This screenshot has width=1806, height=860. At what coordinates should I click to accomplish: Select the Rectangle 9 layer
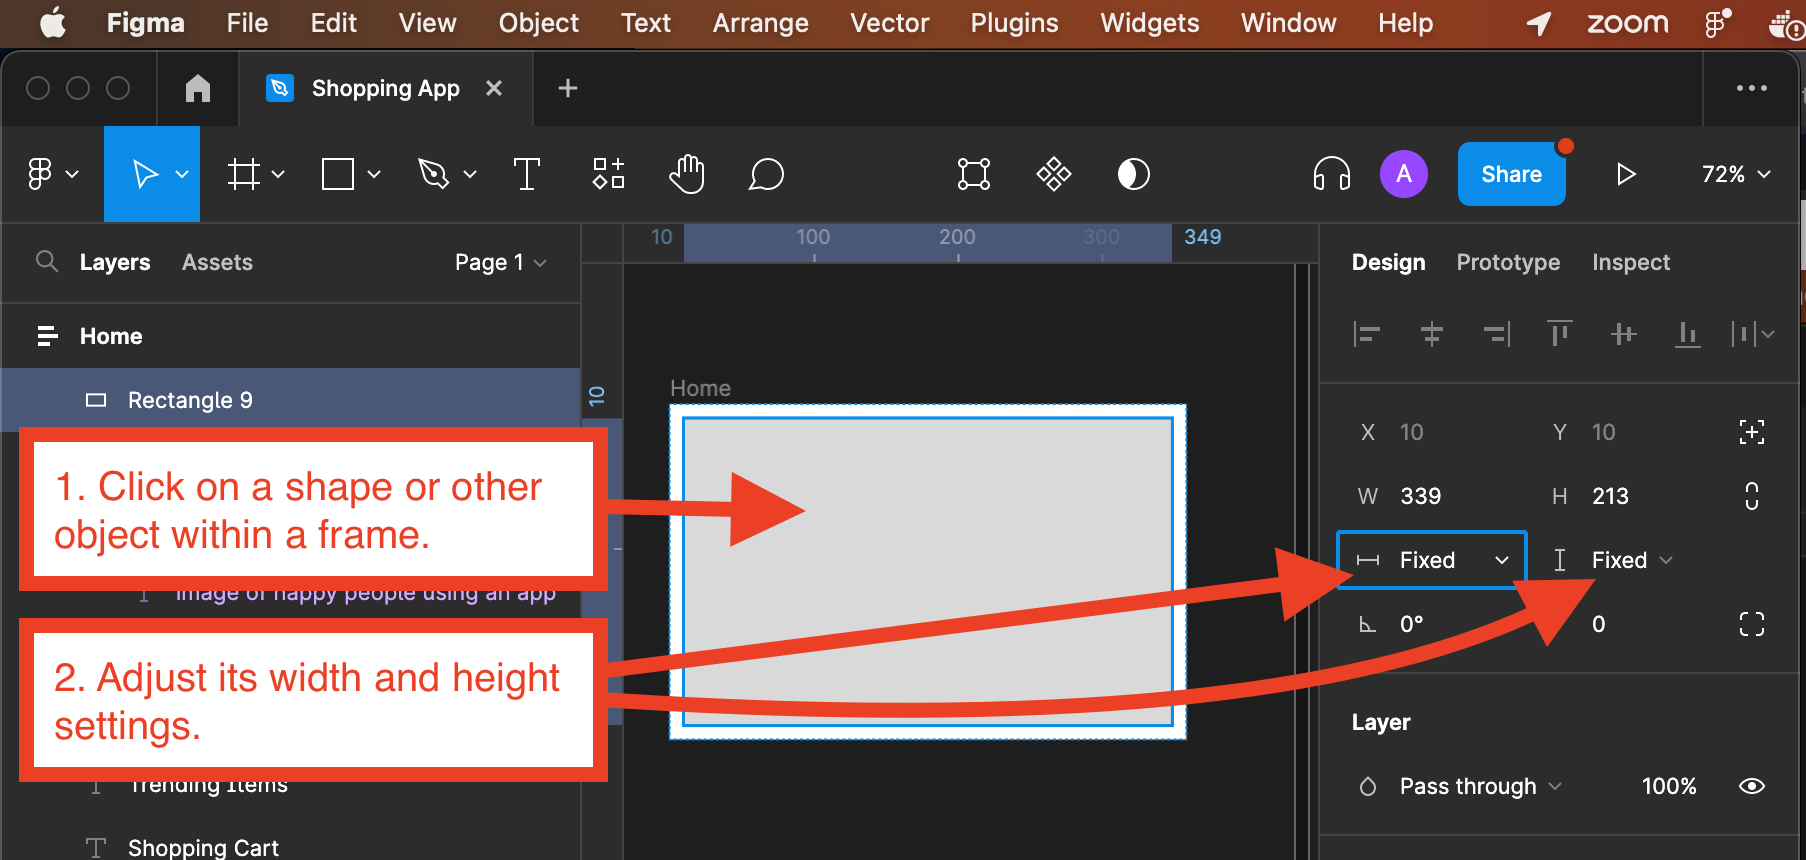click(291, 400)
